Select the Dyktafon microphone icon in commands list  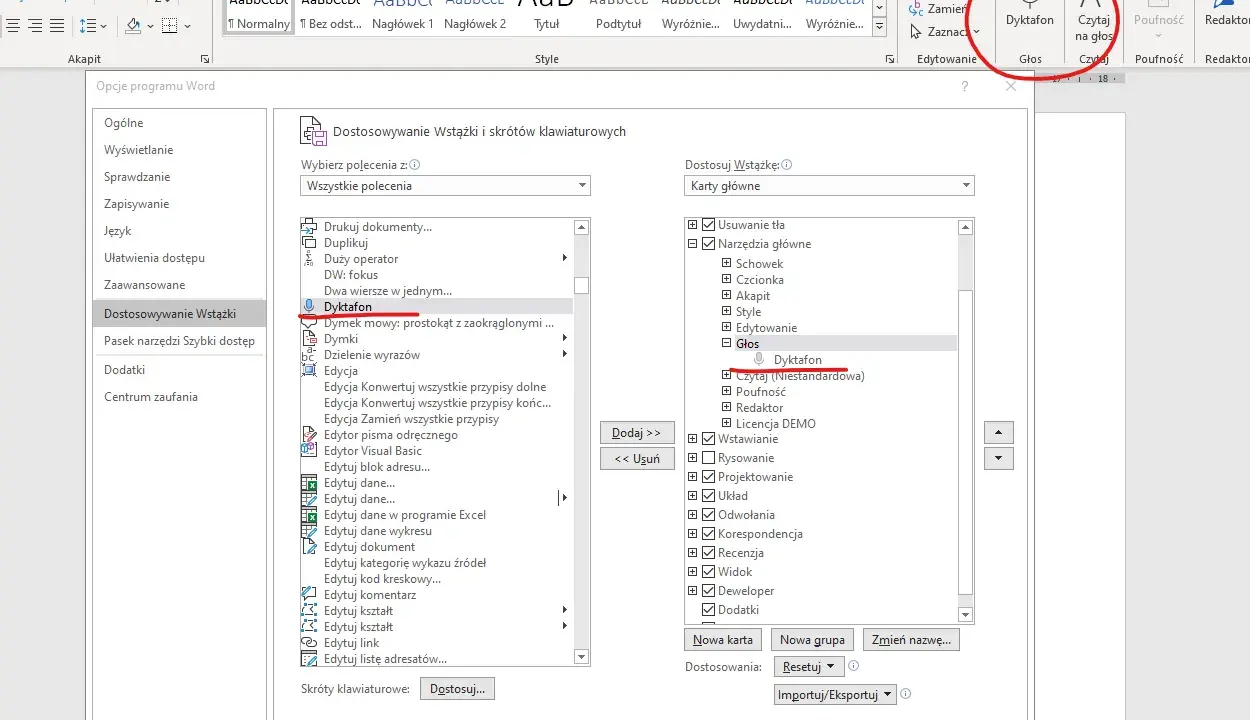point(309,306)
